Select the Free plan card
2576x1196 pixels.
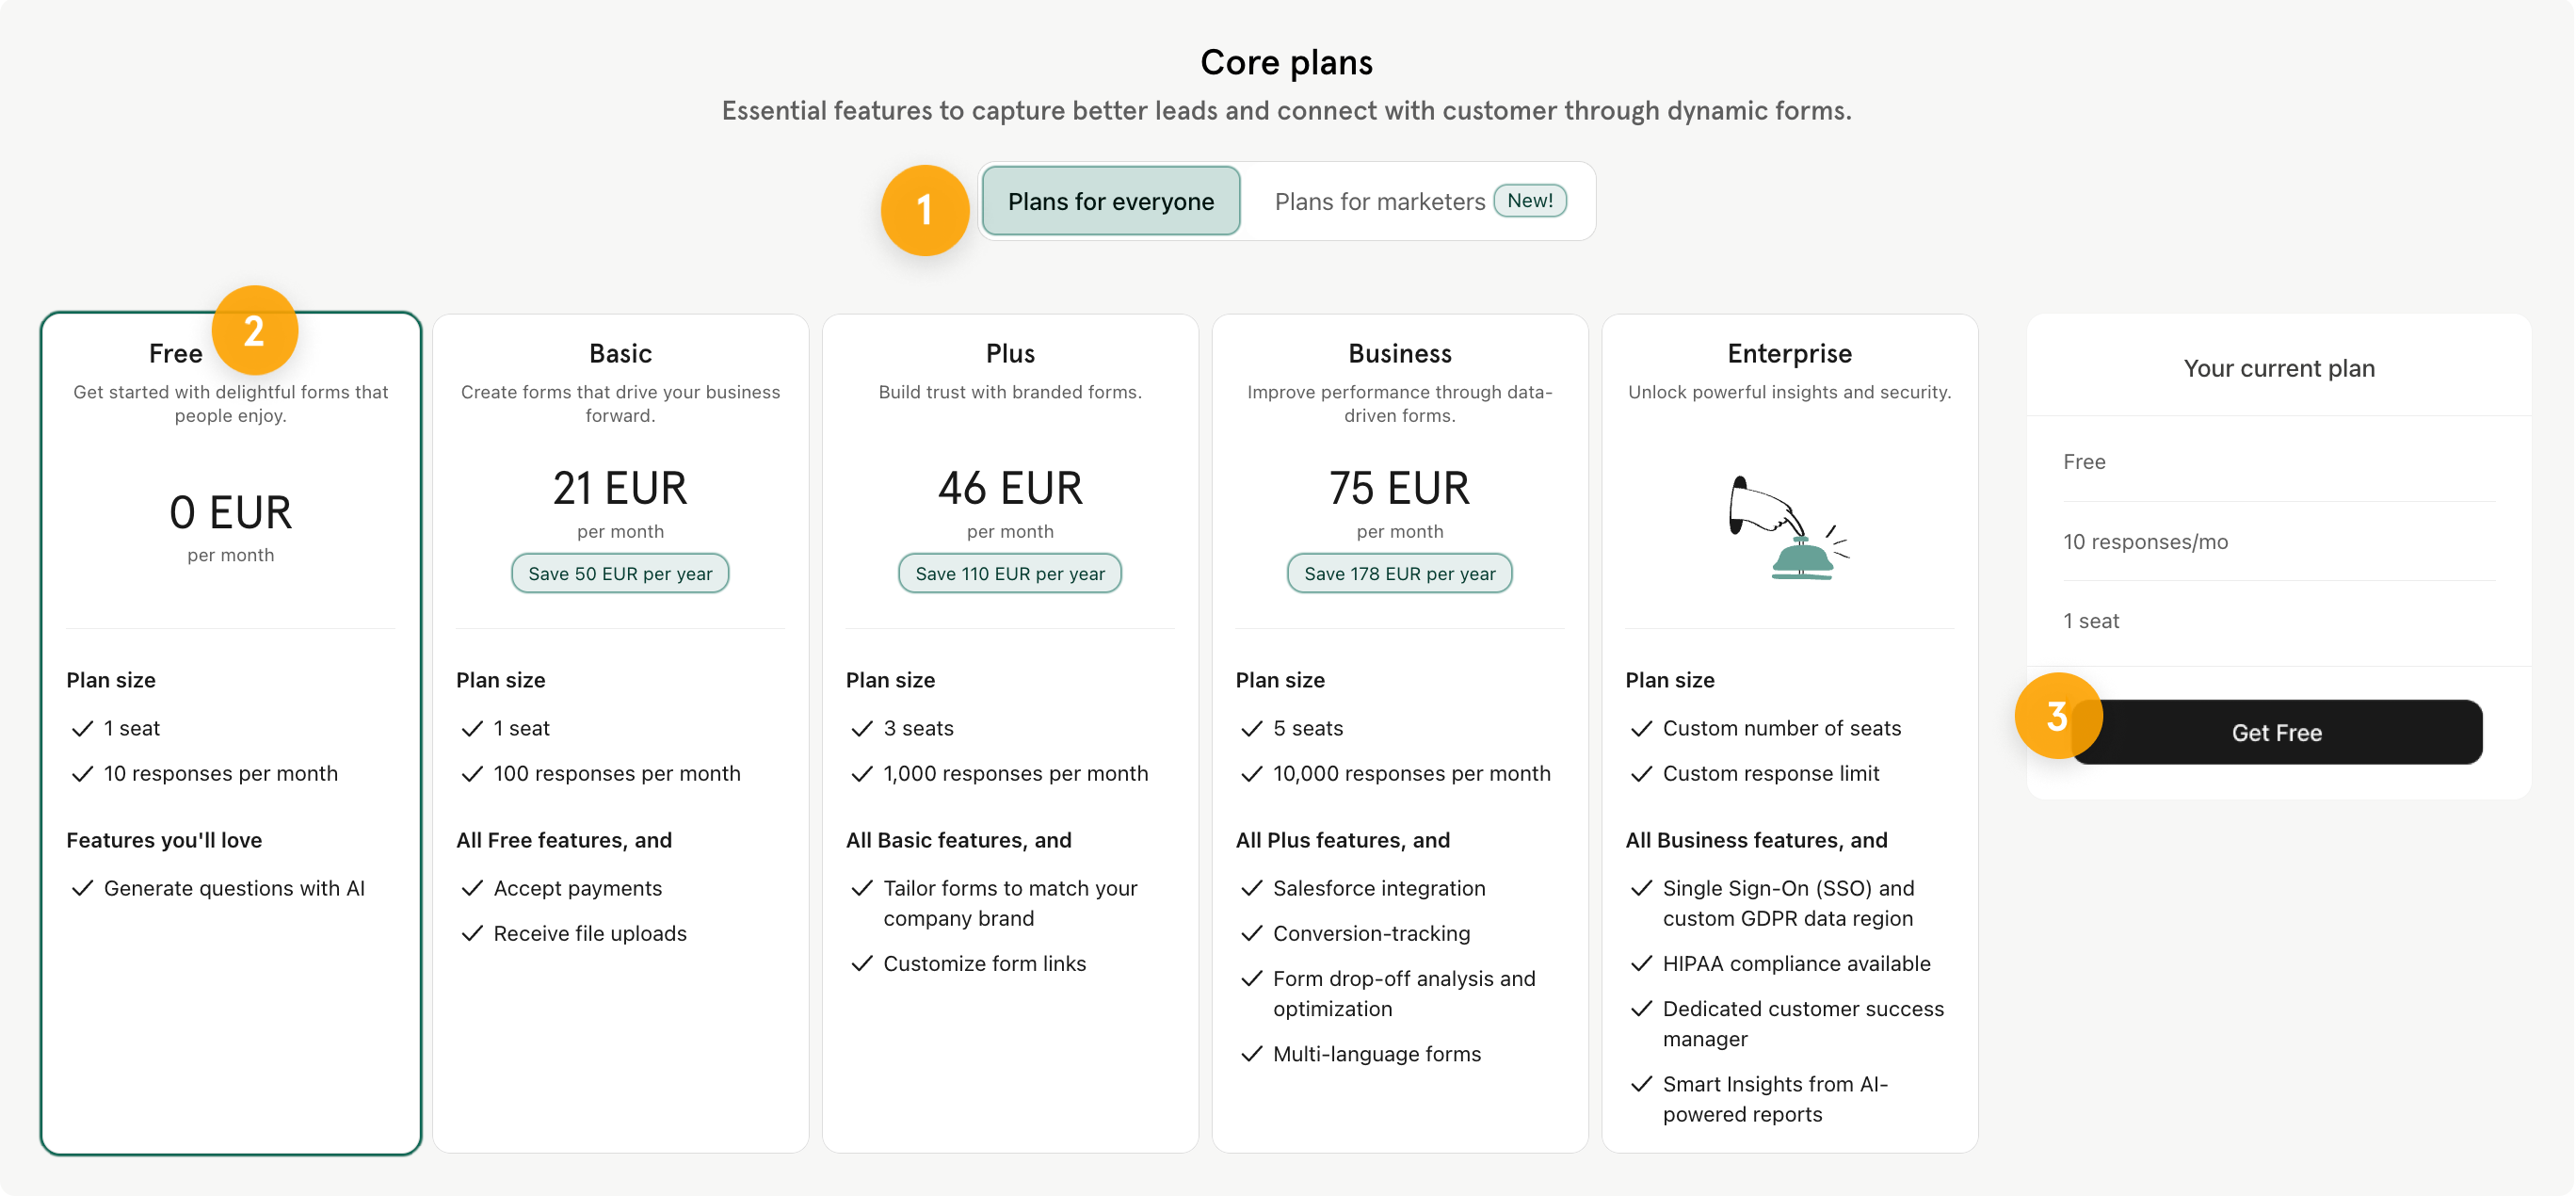(x=231, y=734)
